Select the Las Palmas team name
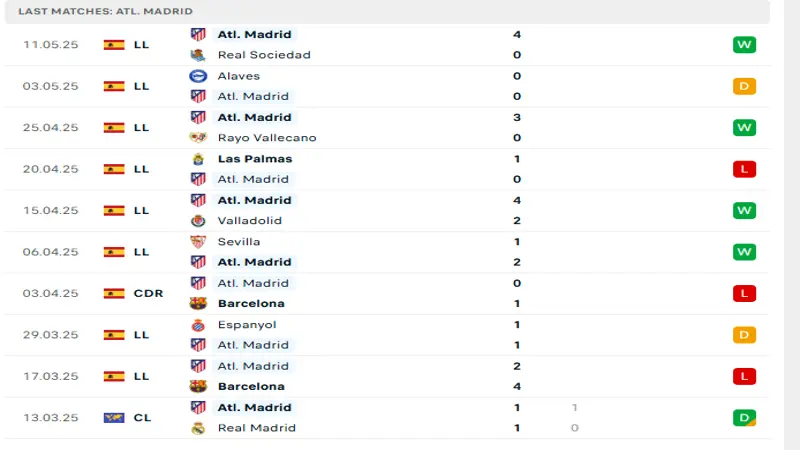The width and height of the screenshot is (800, 450). pos(254,159)
